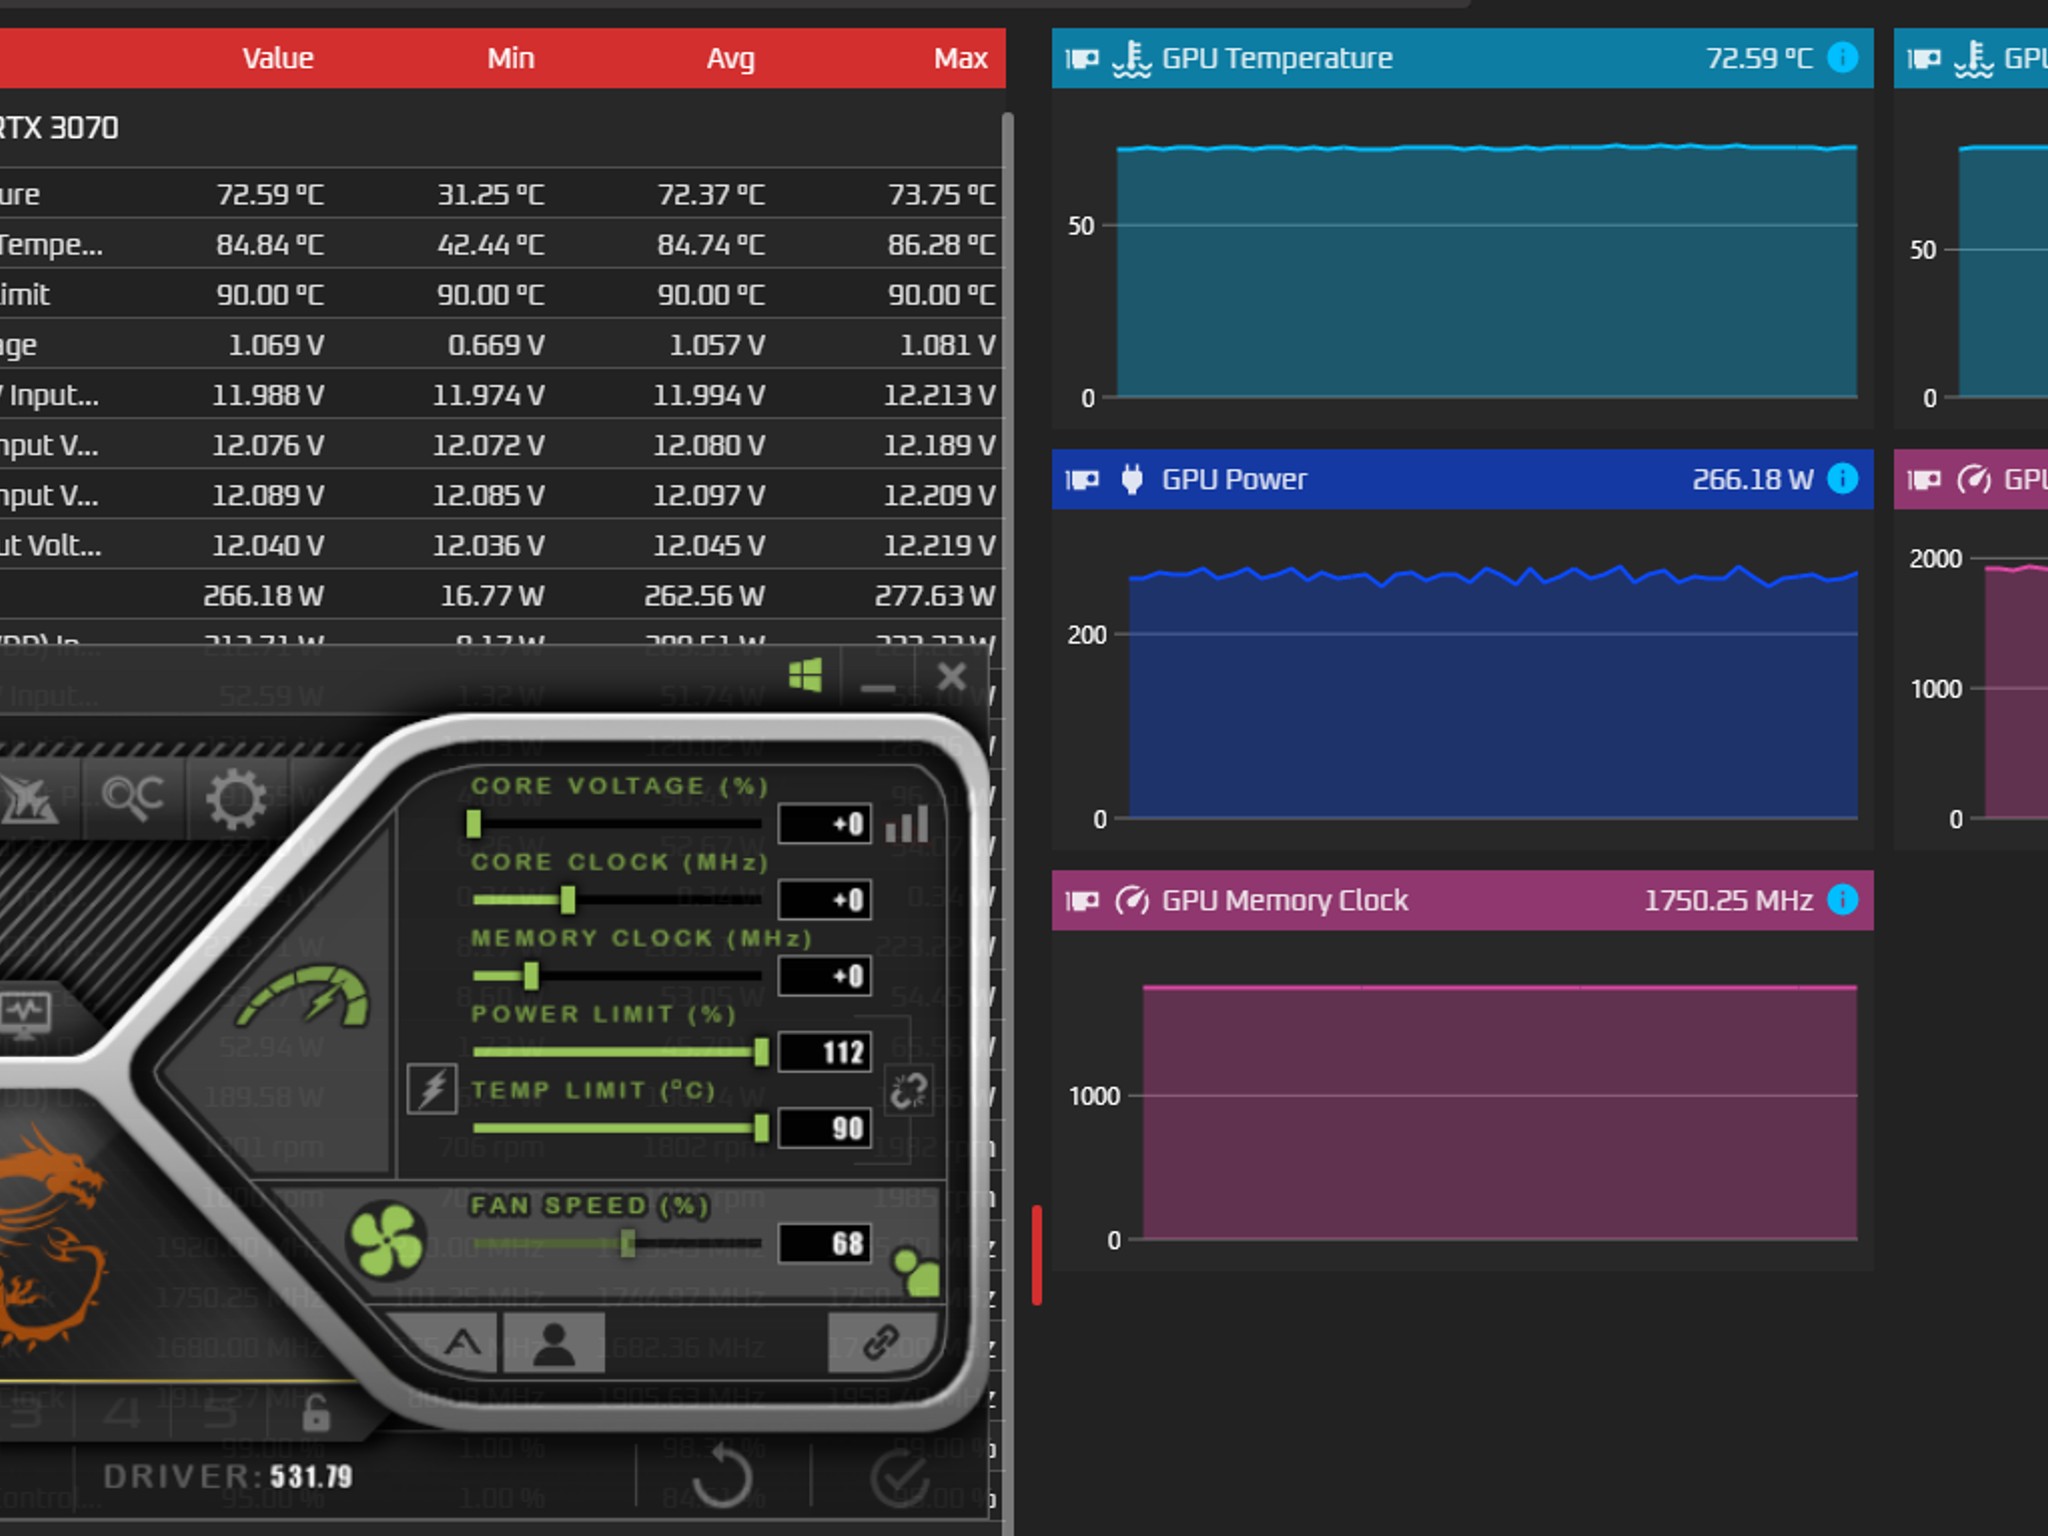
Task: Toggle the profile lock padlock
Action: (316, 1412)
